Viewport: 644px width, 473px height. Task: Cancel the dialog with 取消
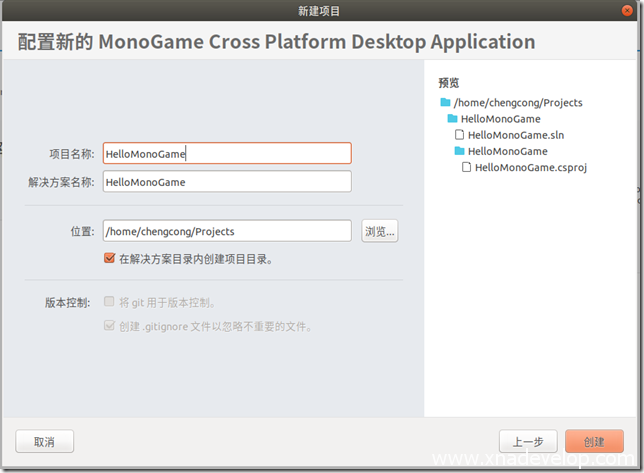(x=45, y=441)
